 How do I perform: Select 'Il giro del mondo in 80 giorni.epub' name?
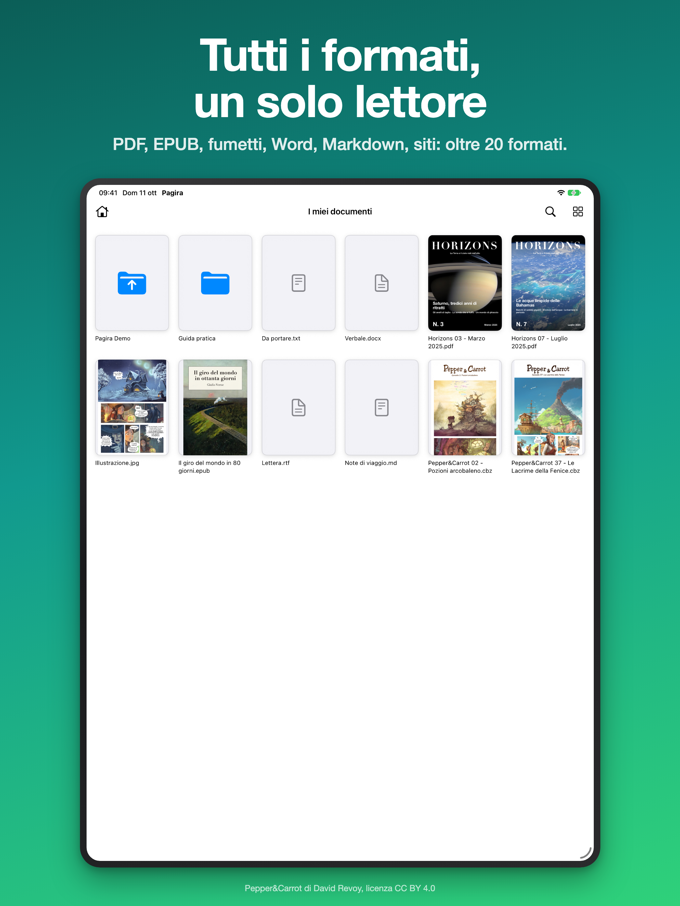[209, 467]
